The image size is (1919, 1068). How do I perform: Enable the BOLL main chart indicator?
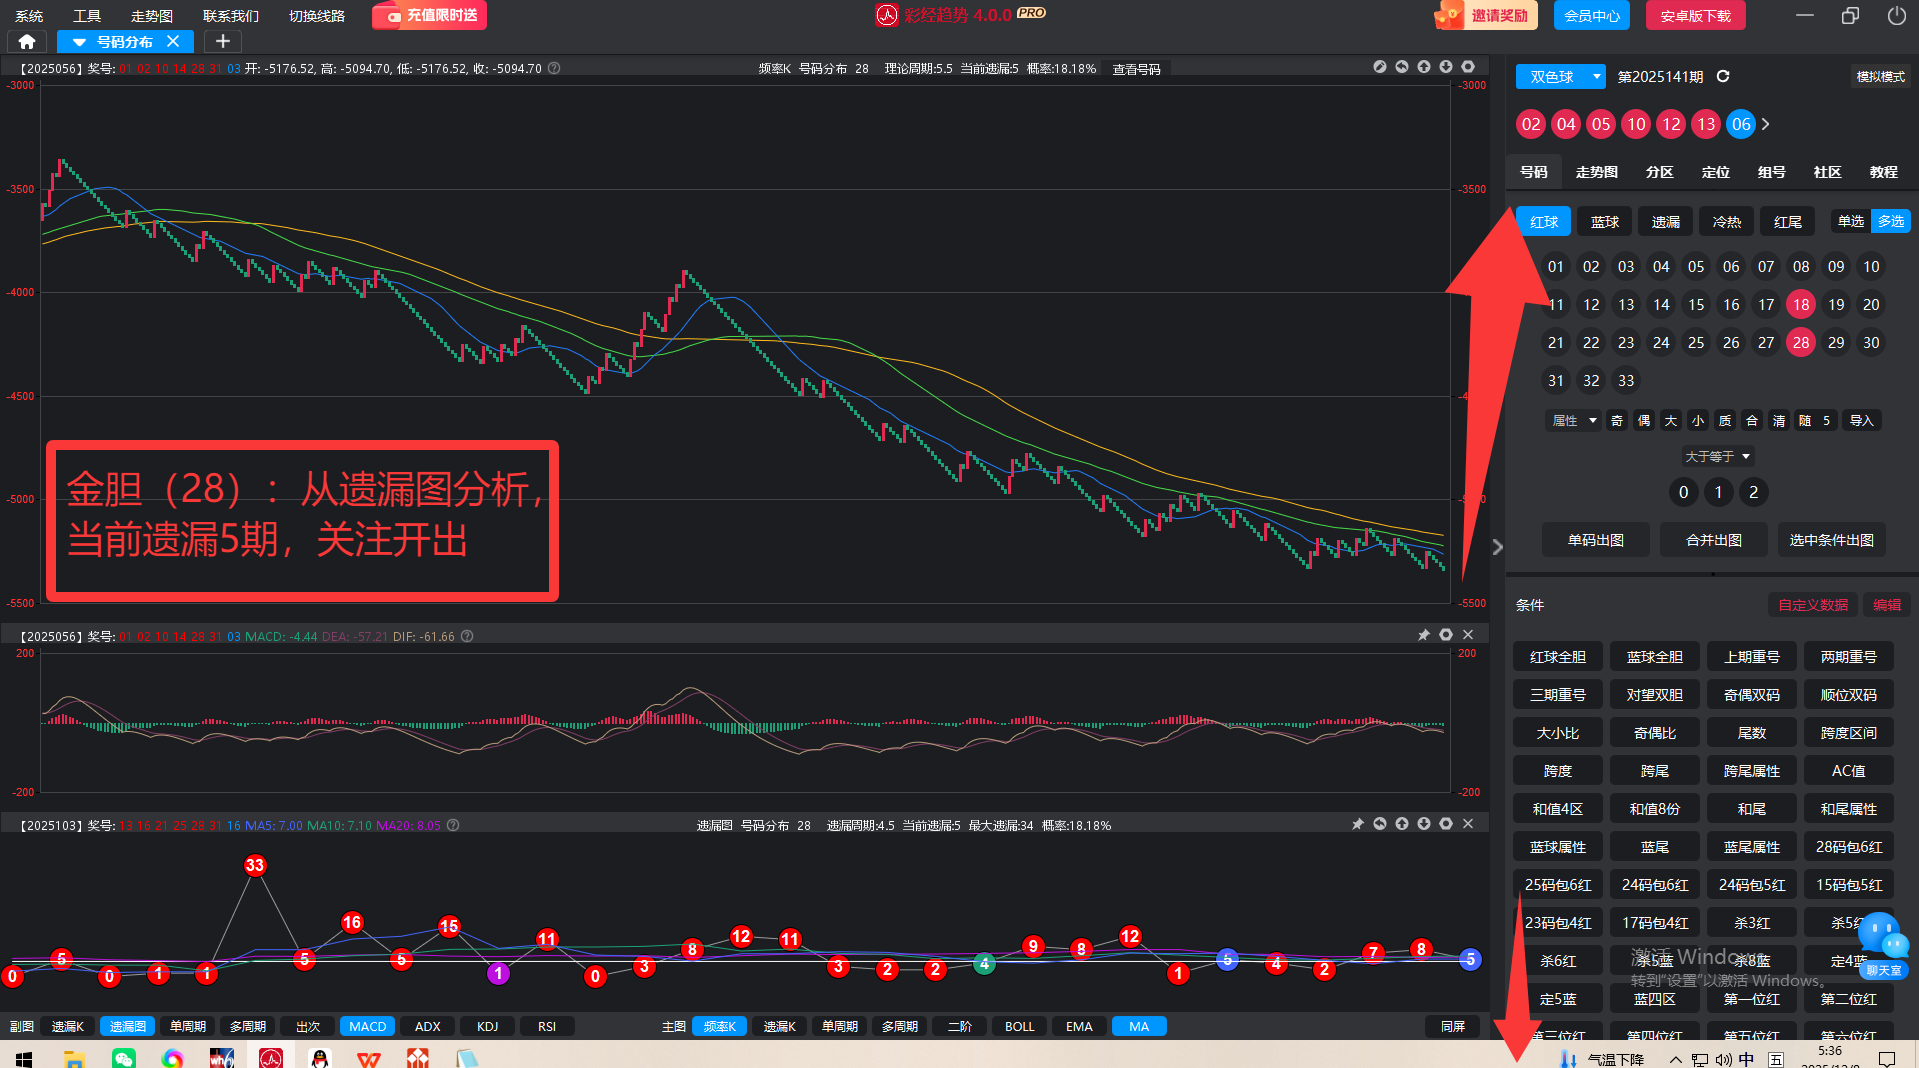[x=1019, y=1026]
